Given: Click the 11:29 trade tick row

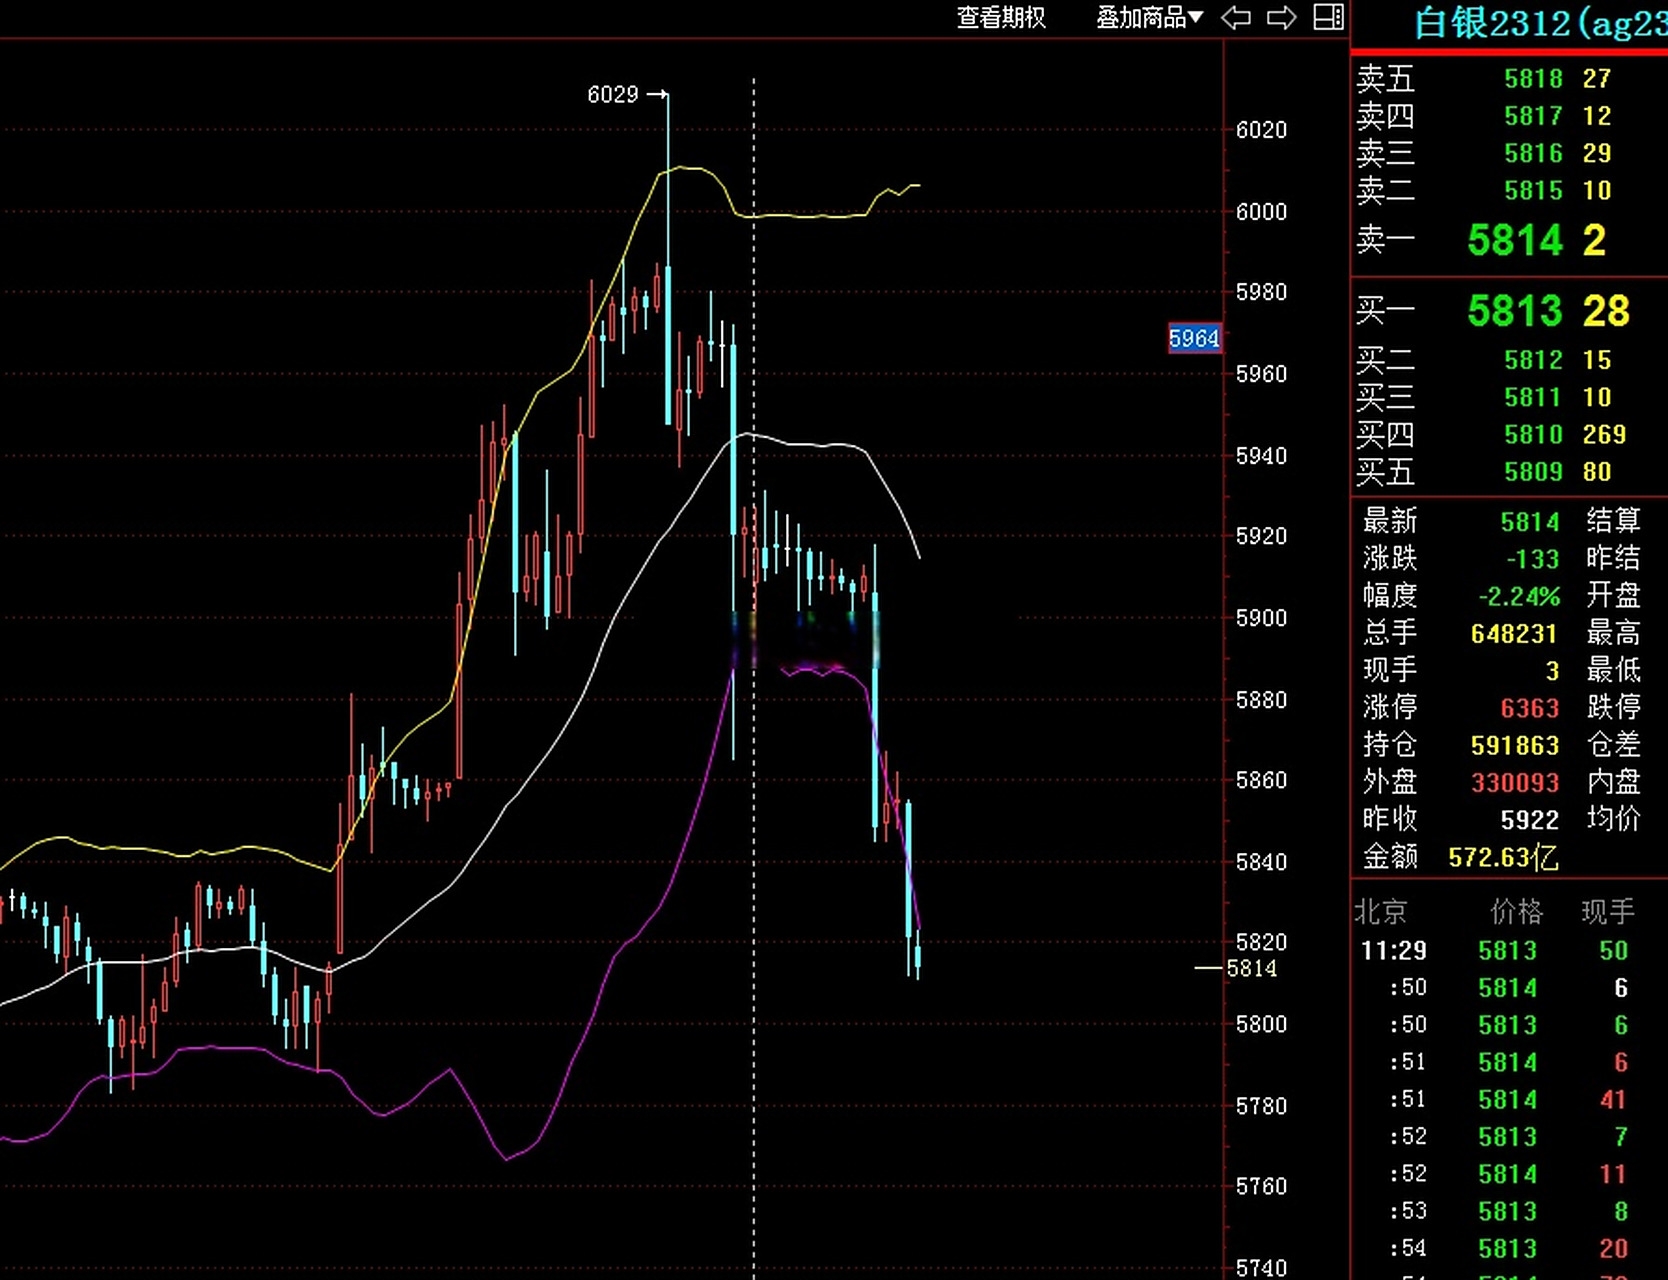Looking at the screenshot, I should 1393,951.
